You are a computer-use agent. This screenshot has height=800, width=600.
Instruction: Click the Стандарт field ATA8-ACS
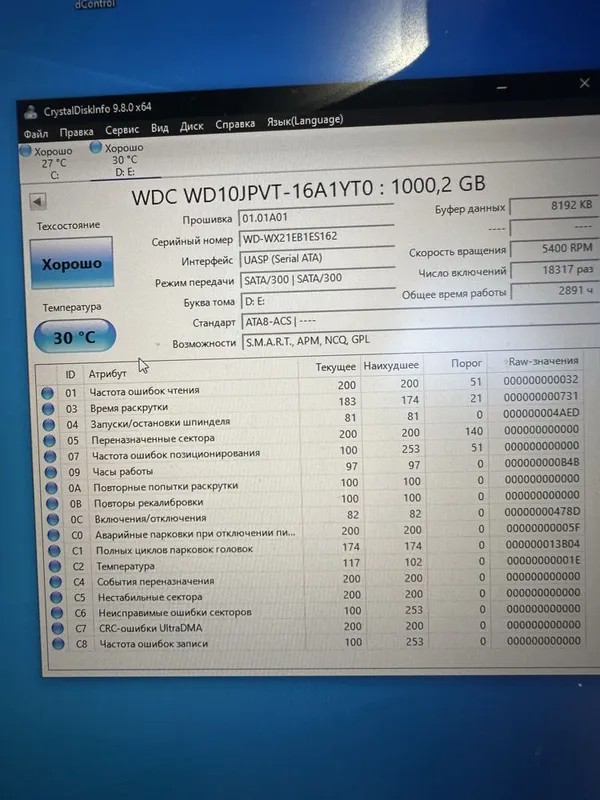coord(420,319)
